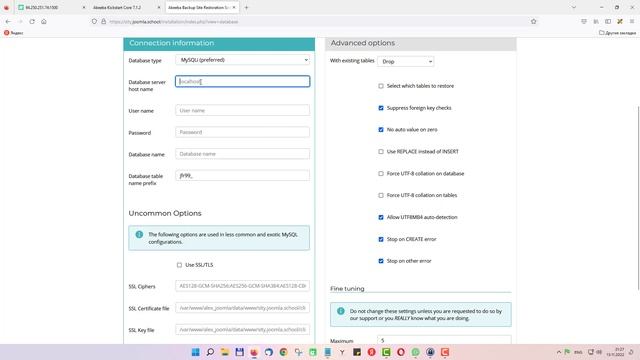Viewport: 640px width, 360px height.
Task: Click the Database name input field
Action: point(242,154)
